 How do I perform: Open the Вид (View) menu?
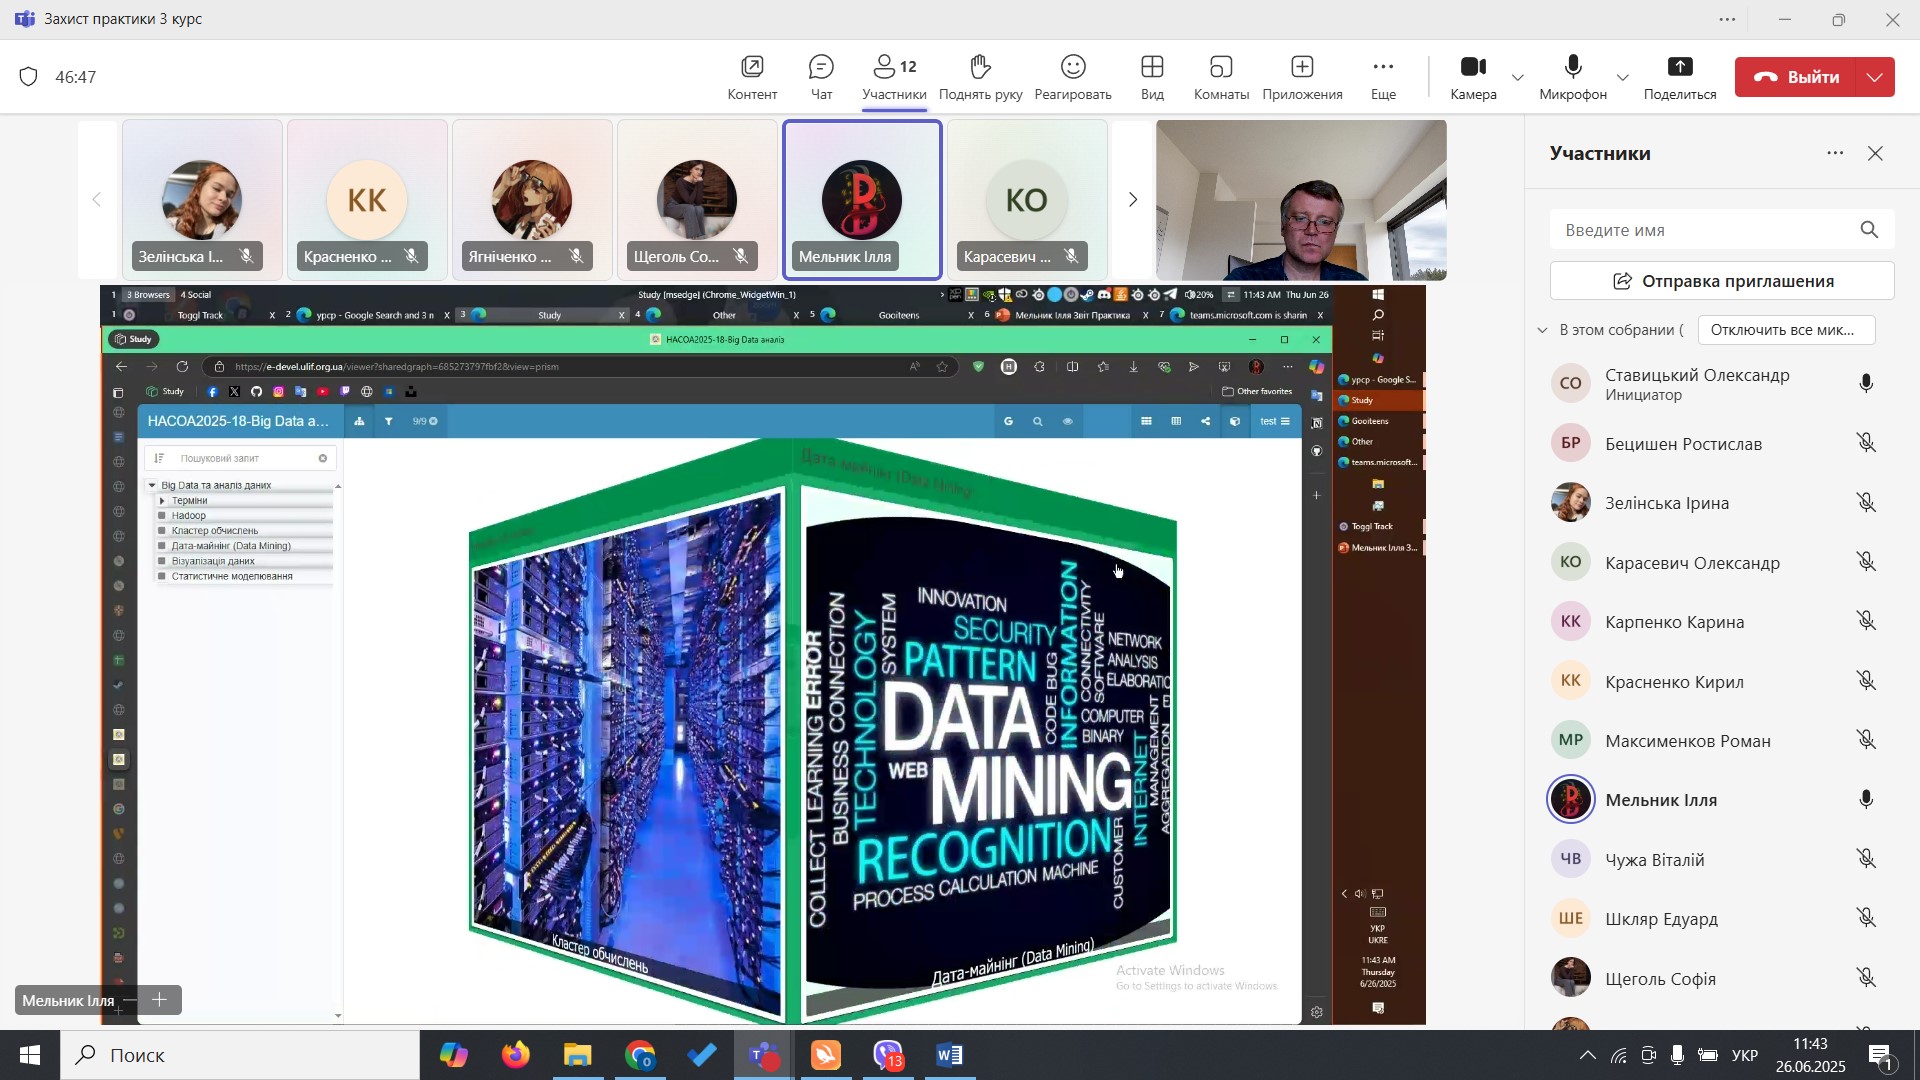click(1151, 68)
